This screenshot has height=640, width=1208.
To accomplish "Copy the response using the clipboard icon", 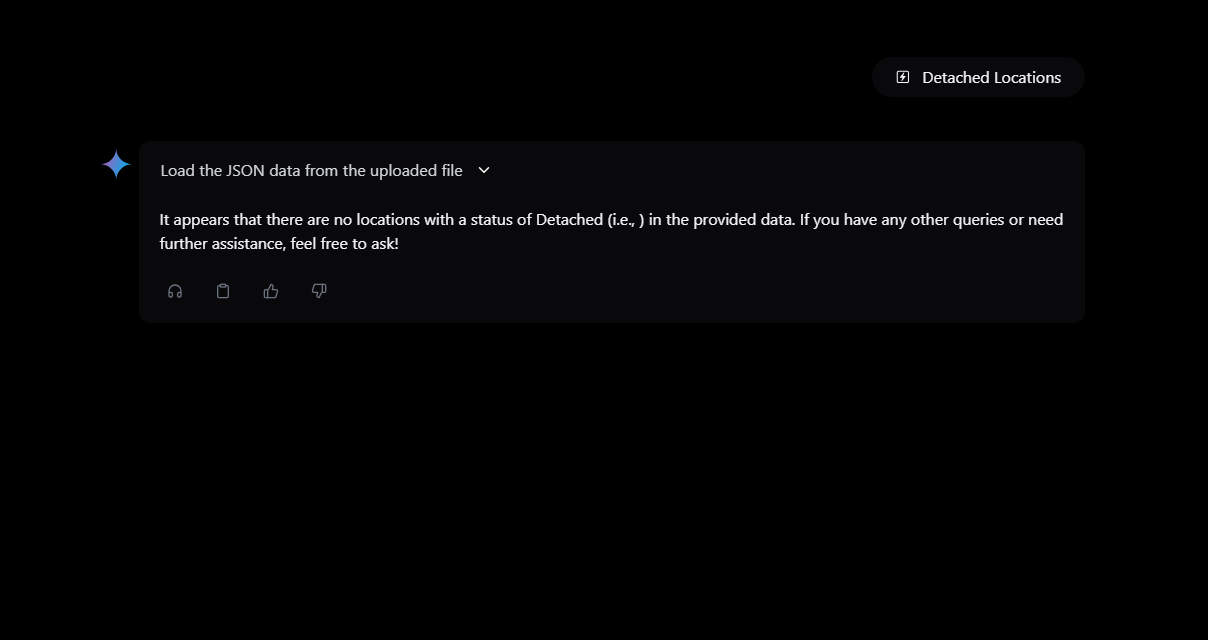I will [223, 291].
